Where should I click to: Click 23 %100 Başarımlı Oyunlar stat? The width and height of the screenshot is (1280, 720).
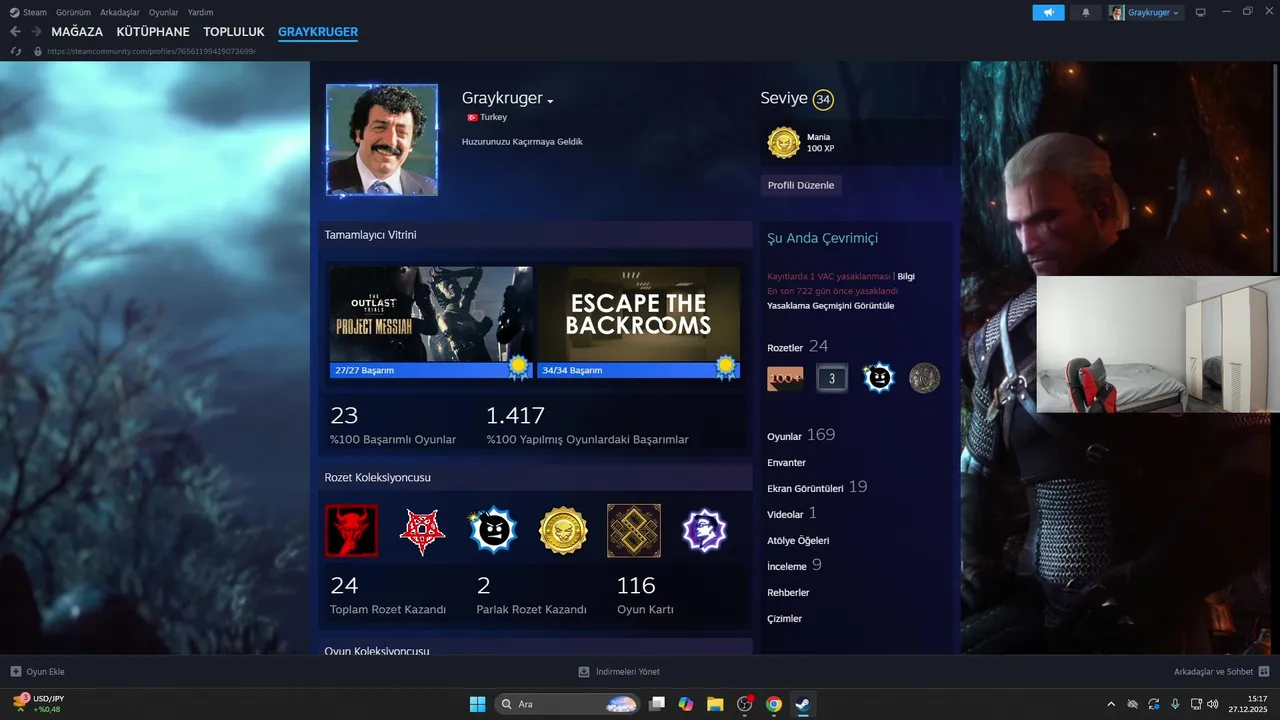pos(393,426)
